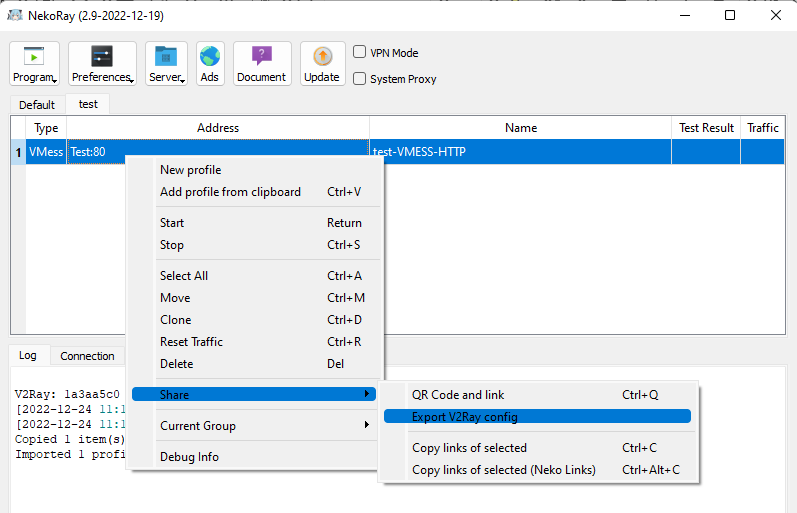Sort by the Test Result column header
Image resolution: width=797 pixels, height=513 pixels.
(x=706, y=128)
